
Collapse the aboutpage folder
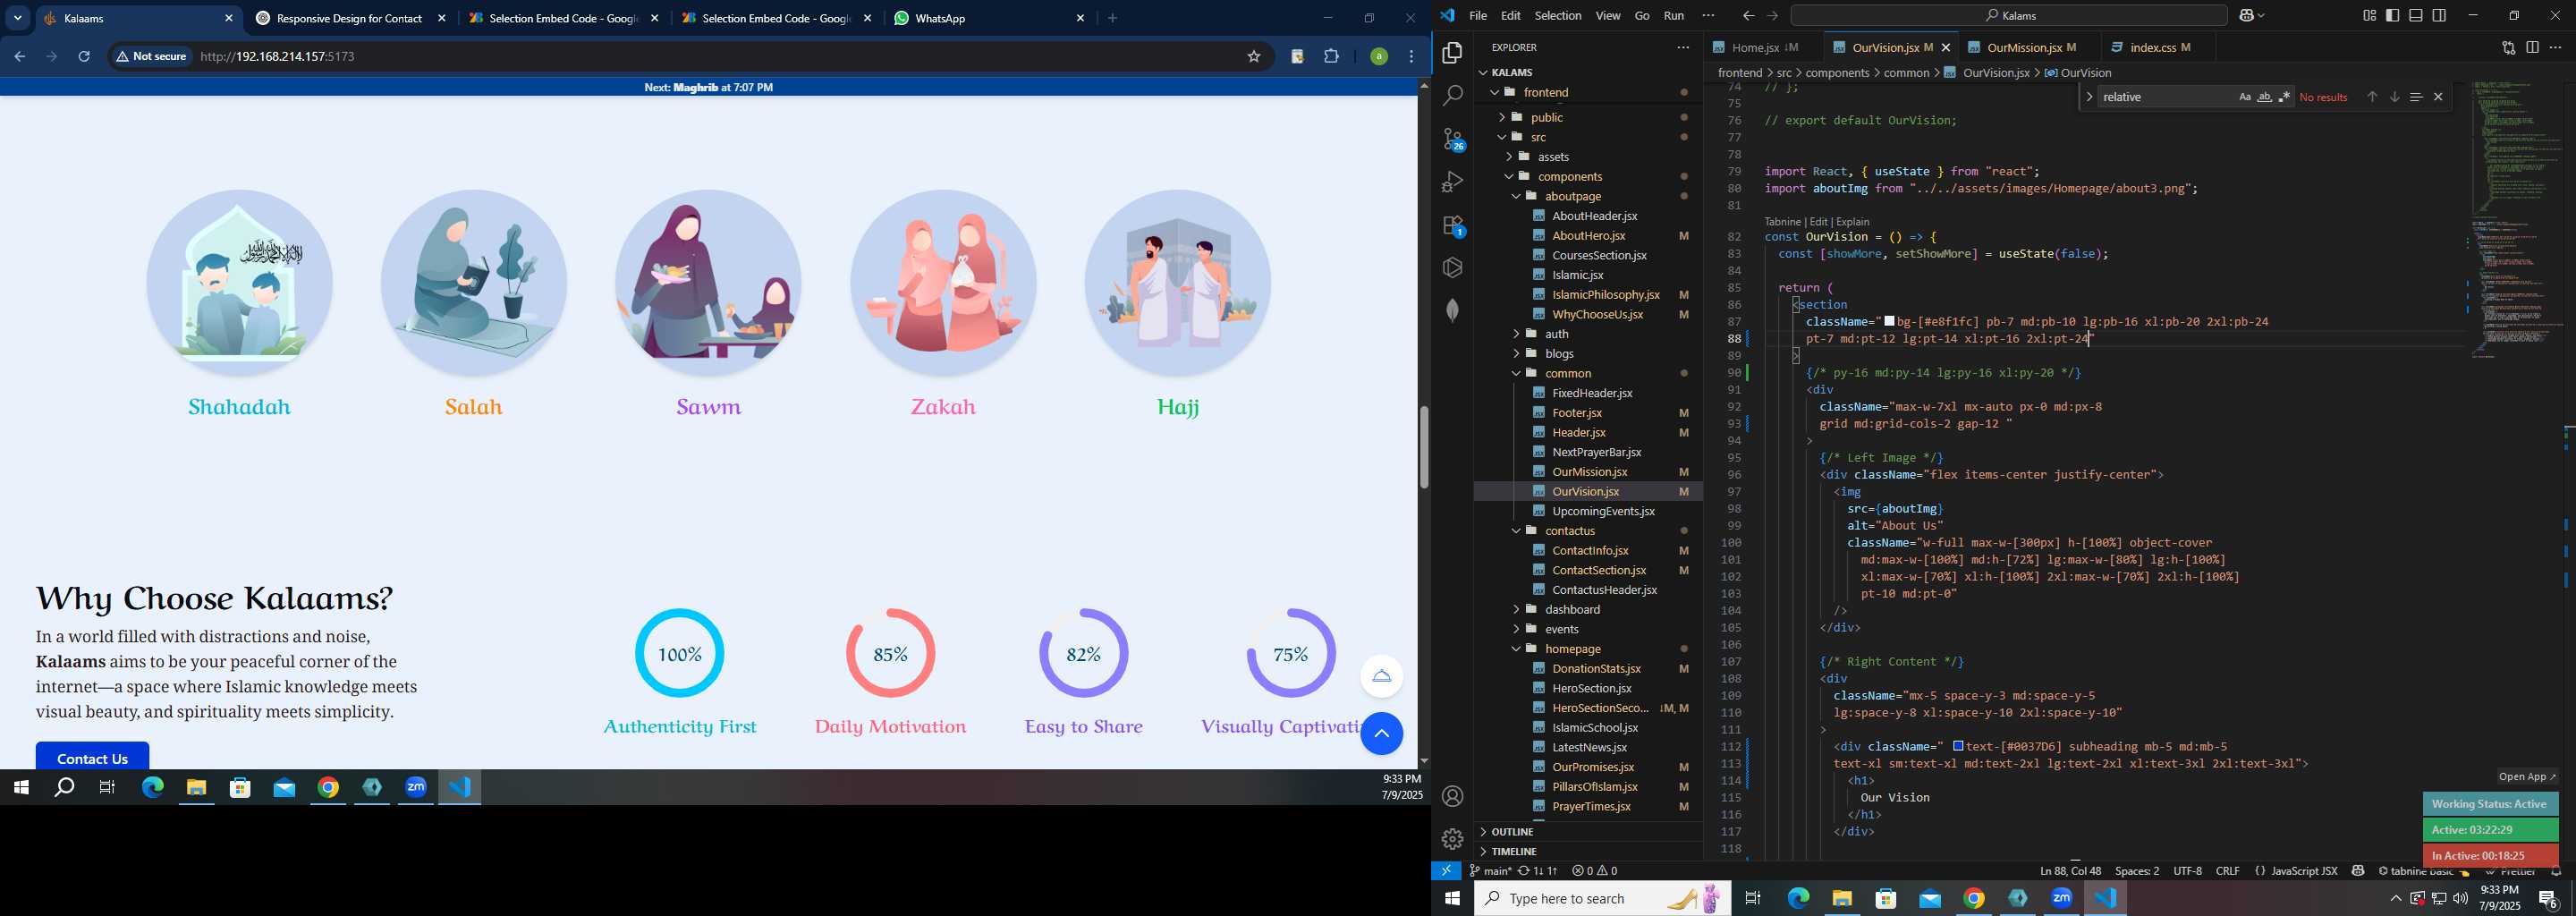point(1516,196)
